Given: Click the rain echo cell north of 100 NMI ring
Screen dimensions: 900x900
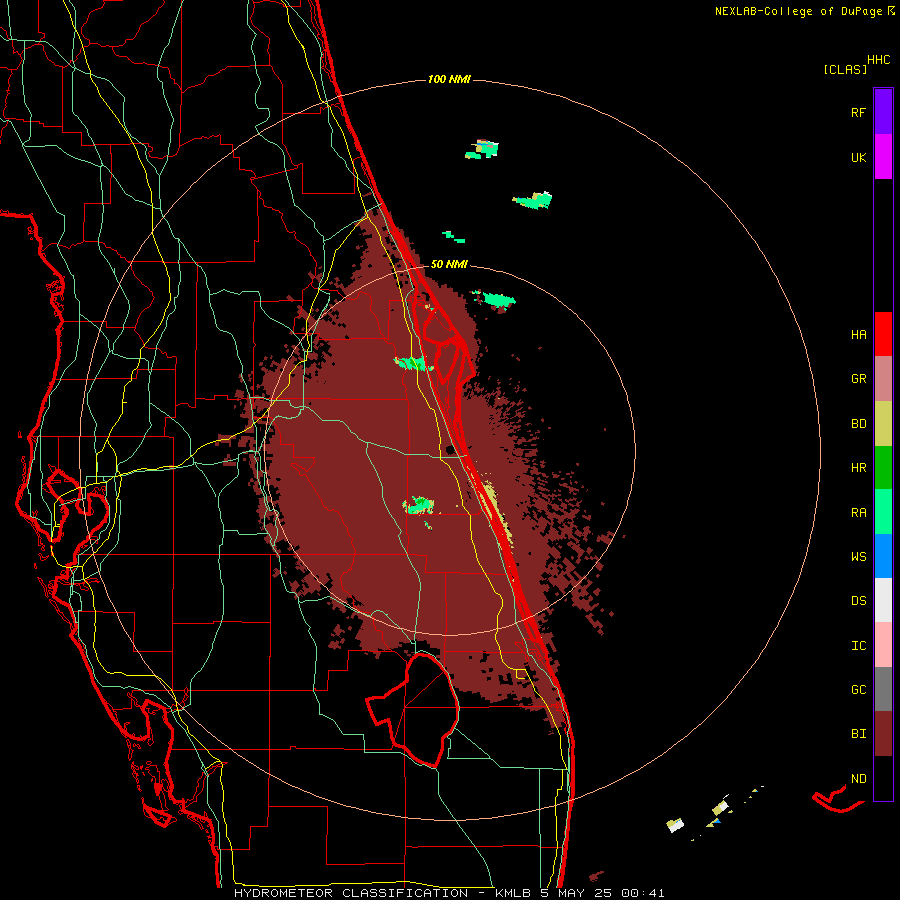Looking at the screenshot, I should [x=482, y=149].
